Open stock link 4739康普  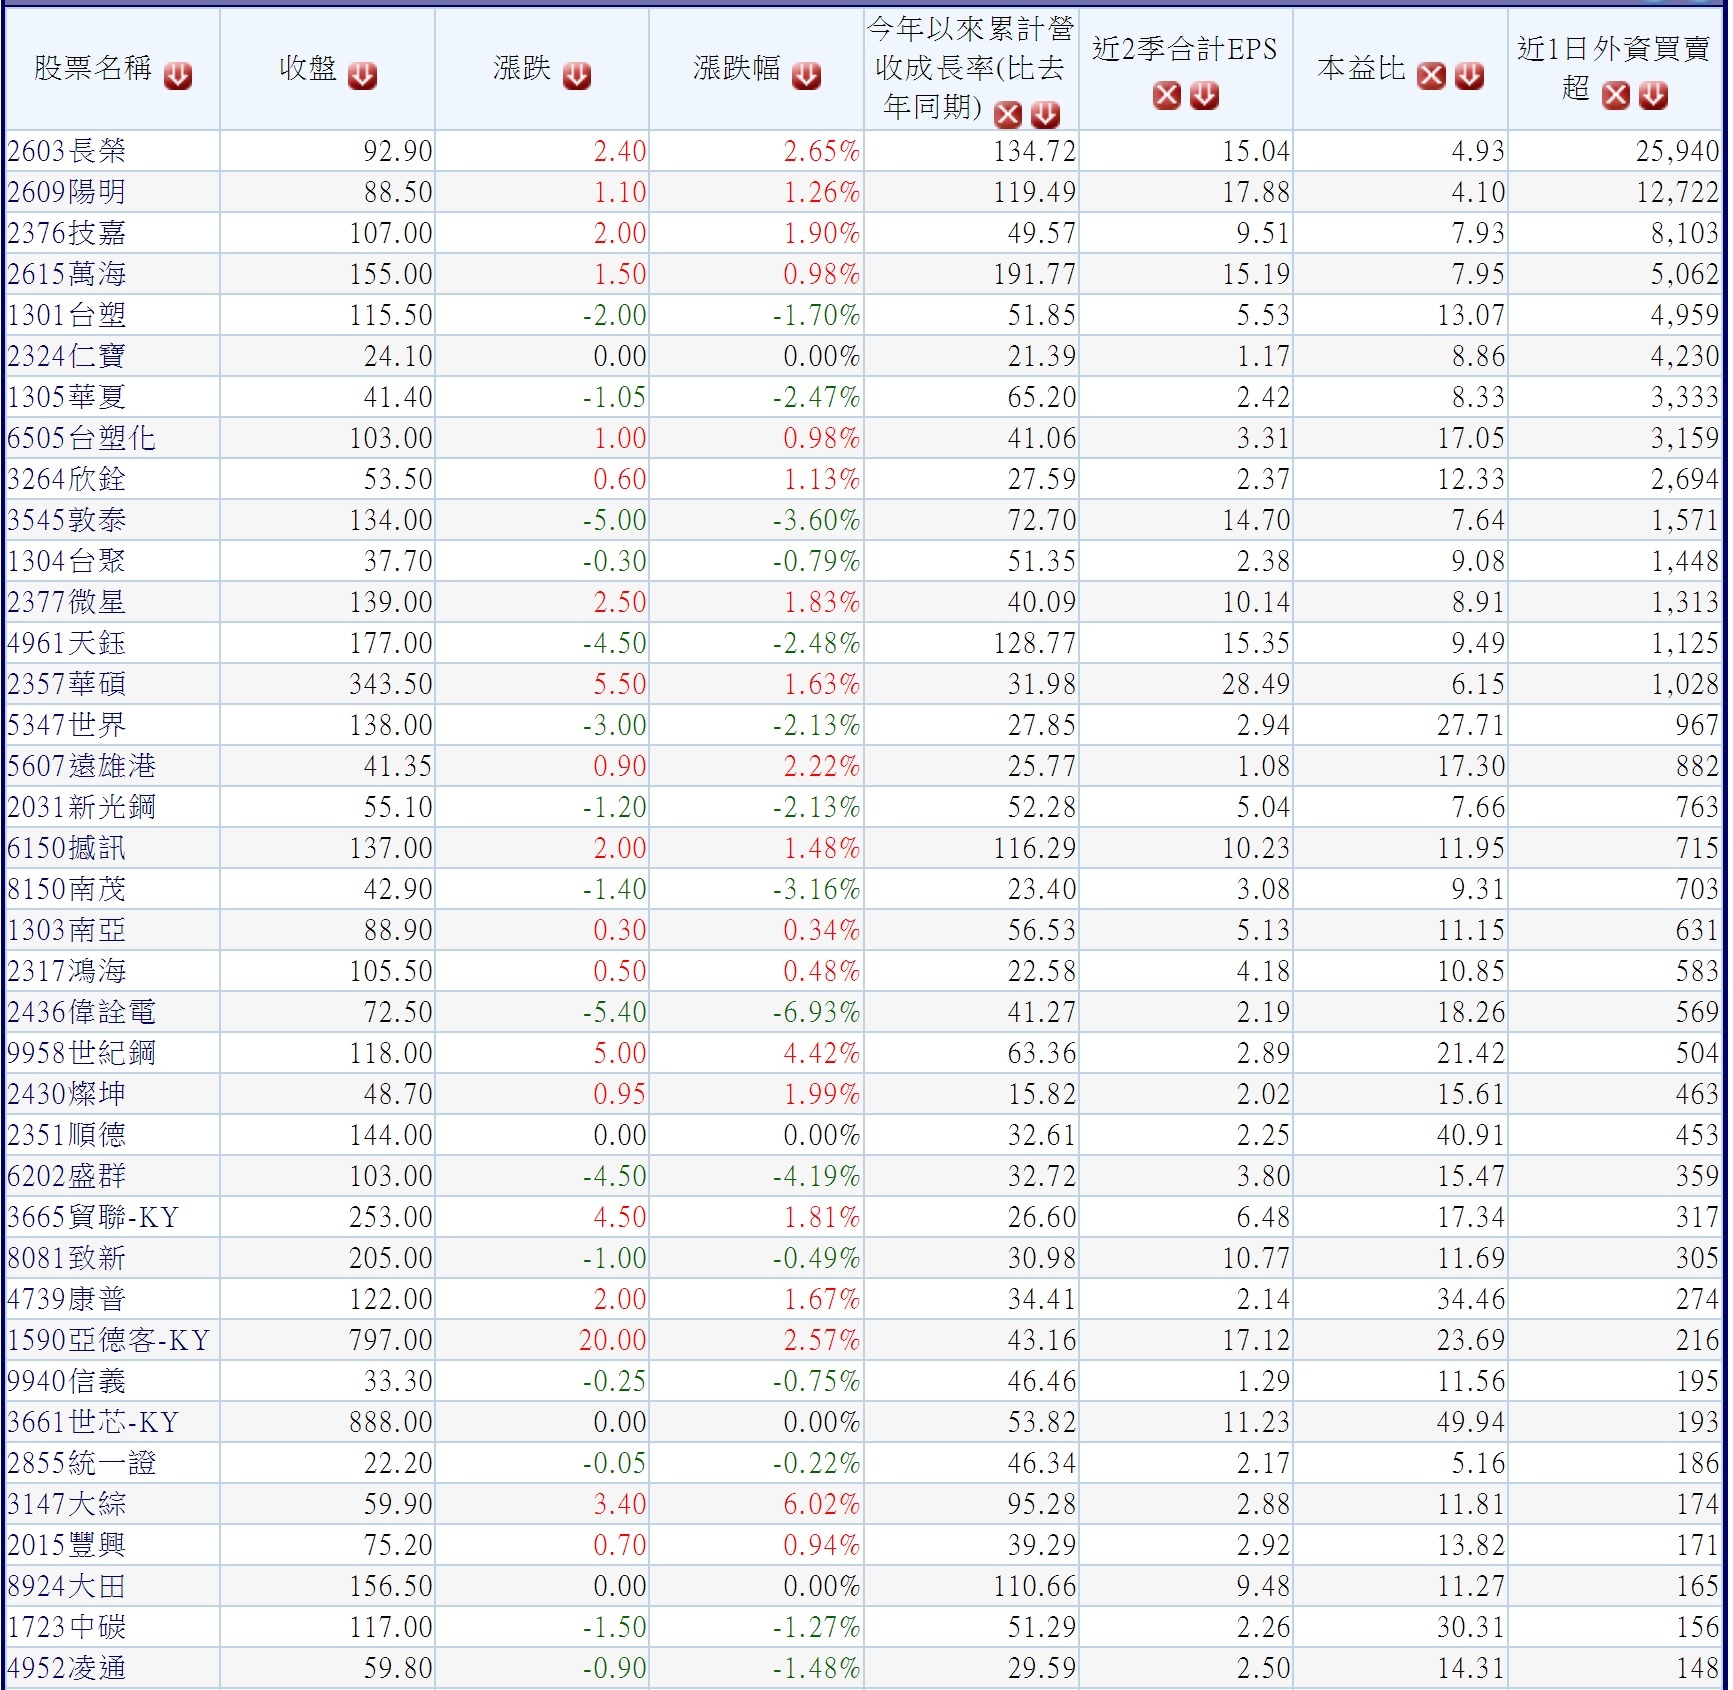tap(66, 1299)
